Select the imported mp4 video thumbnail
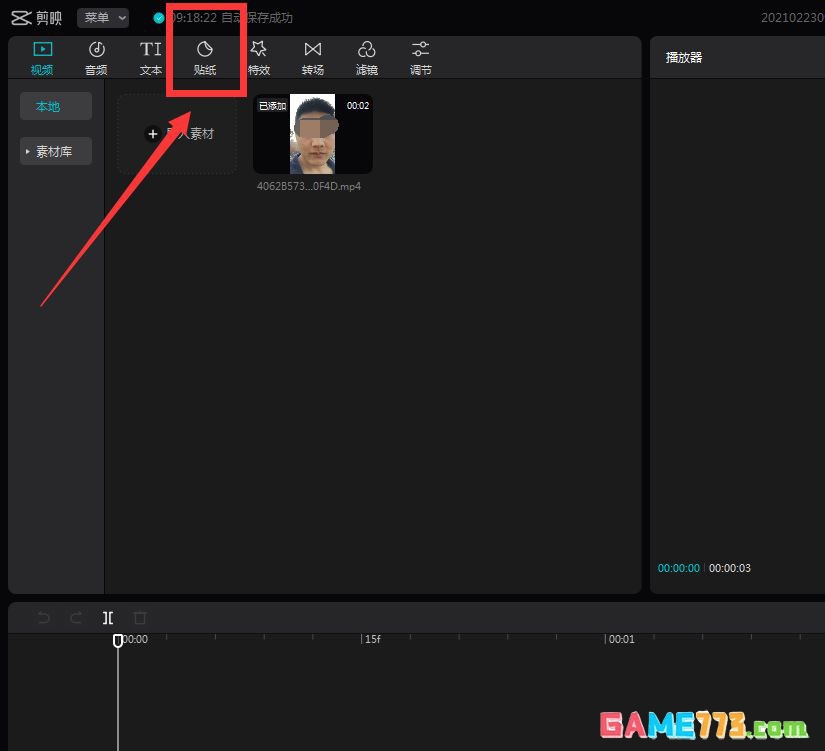The image size is (825, 751). 313,134
